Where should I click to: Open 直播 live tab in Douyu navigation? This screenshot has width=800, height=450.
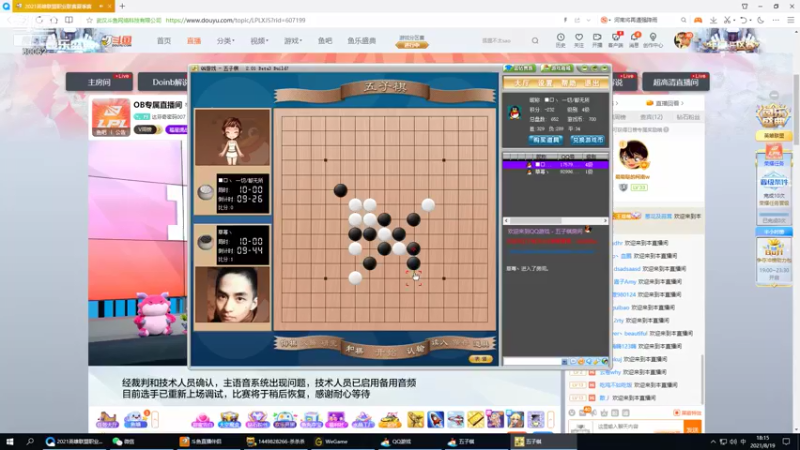(x=194, y=41)
